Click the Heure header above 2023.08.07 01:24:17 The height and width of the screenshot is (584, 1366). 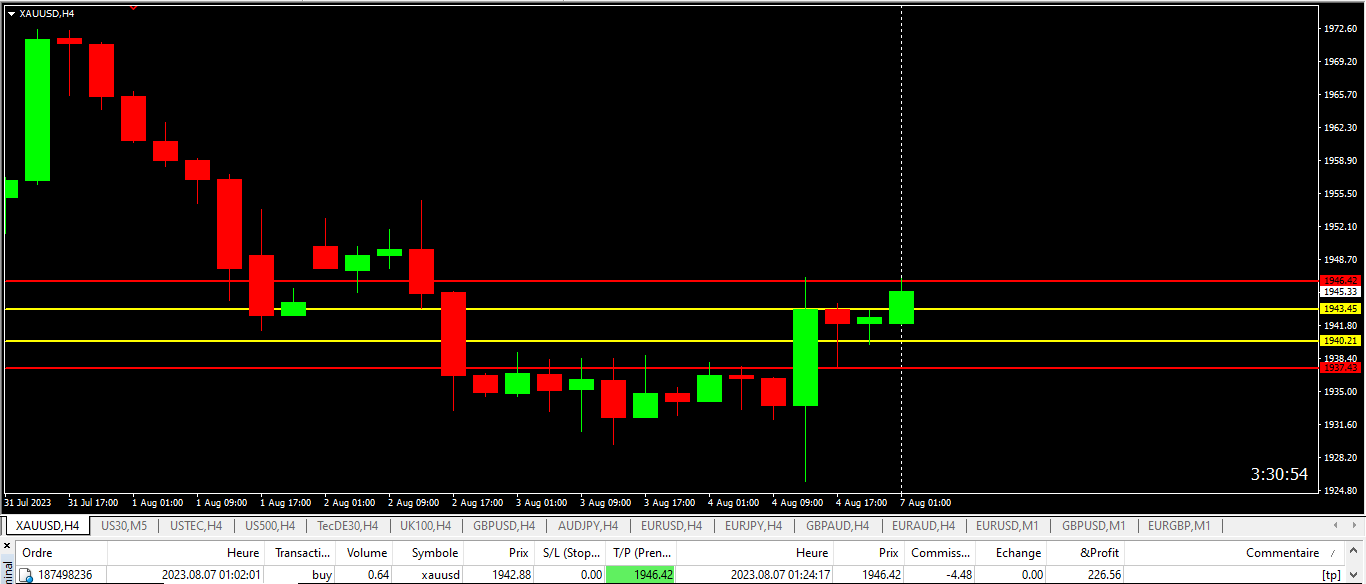pyautogui.click(x=755, y=553)
